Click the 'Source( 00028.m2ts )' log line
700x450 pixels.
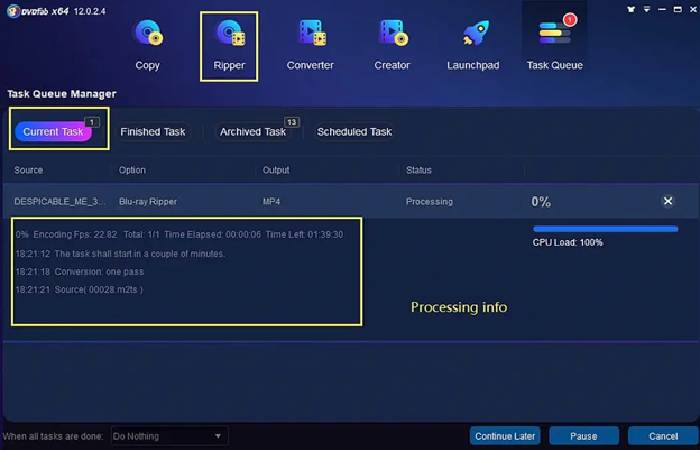[x=79, y=290]
